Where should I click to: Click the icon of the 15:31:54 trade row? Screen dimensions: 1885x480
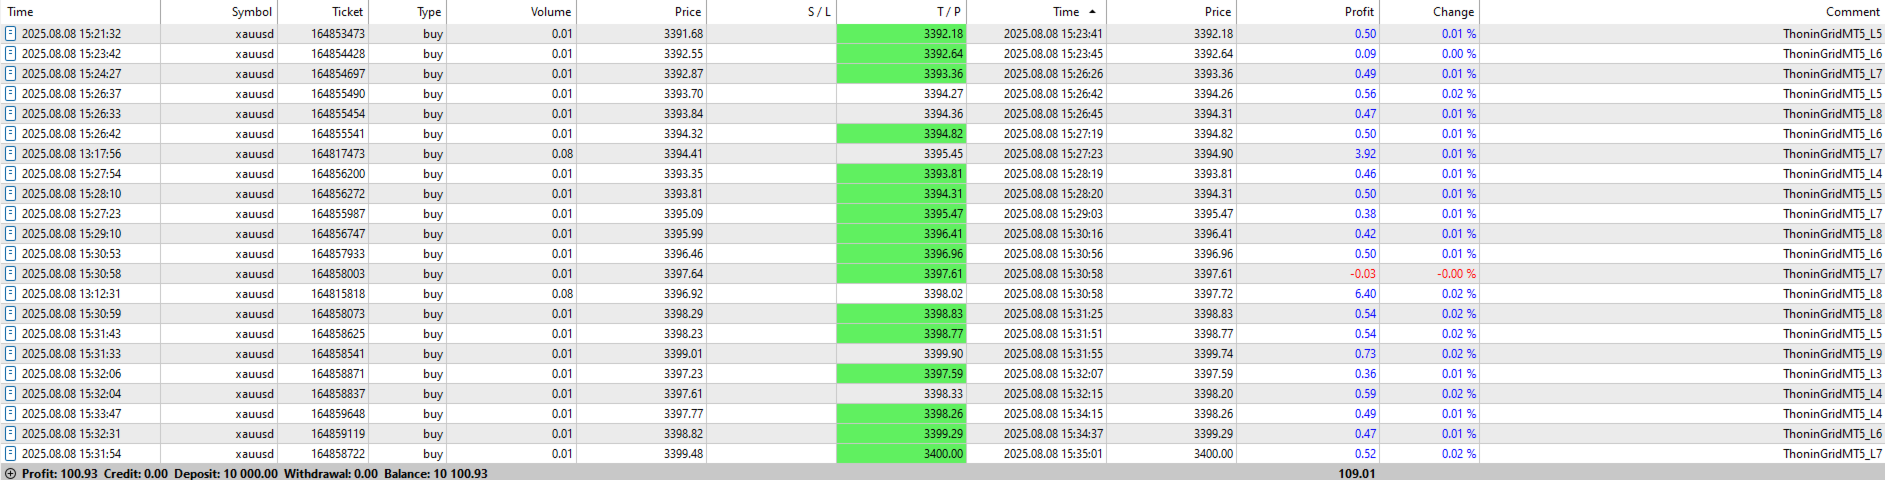pyautogui.click(x=11, y=454)
